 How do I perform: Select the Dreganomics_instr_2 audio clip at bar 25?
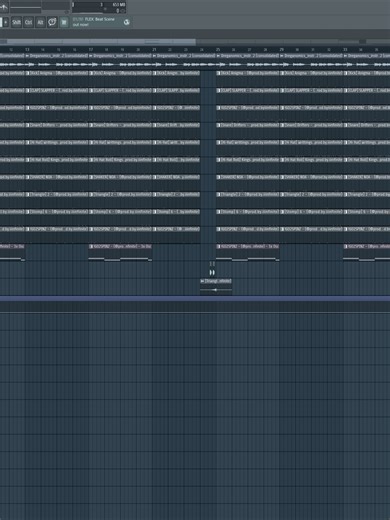pos(248,61)
